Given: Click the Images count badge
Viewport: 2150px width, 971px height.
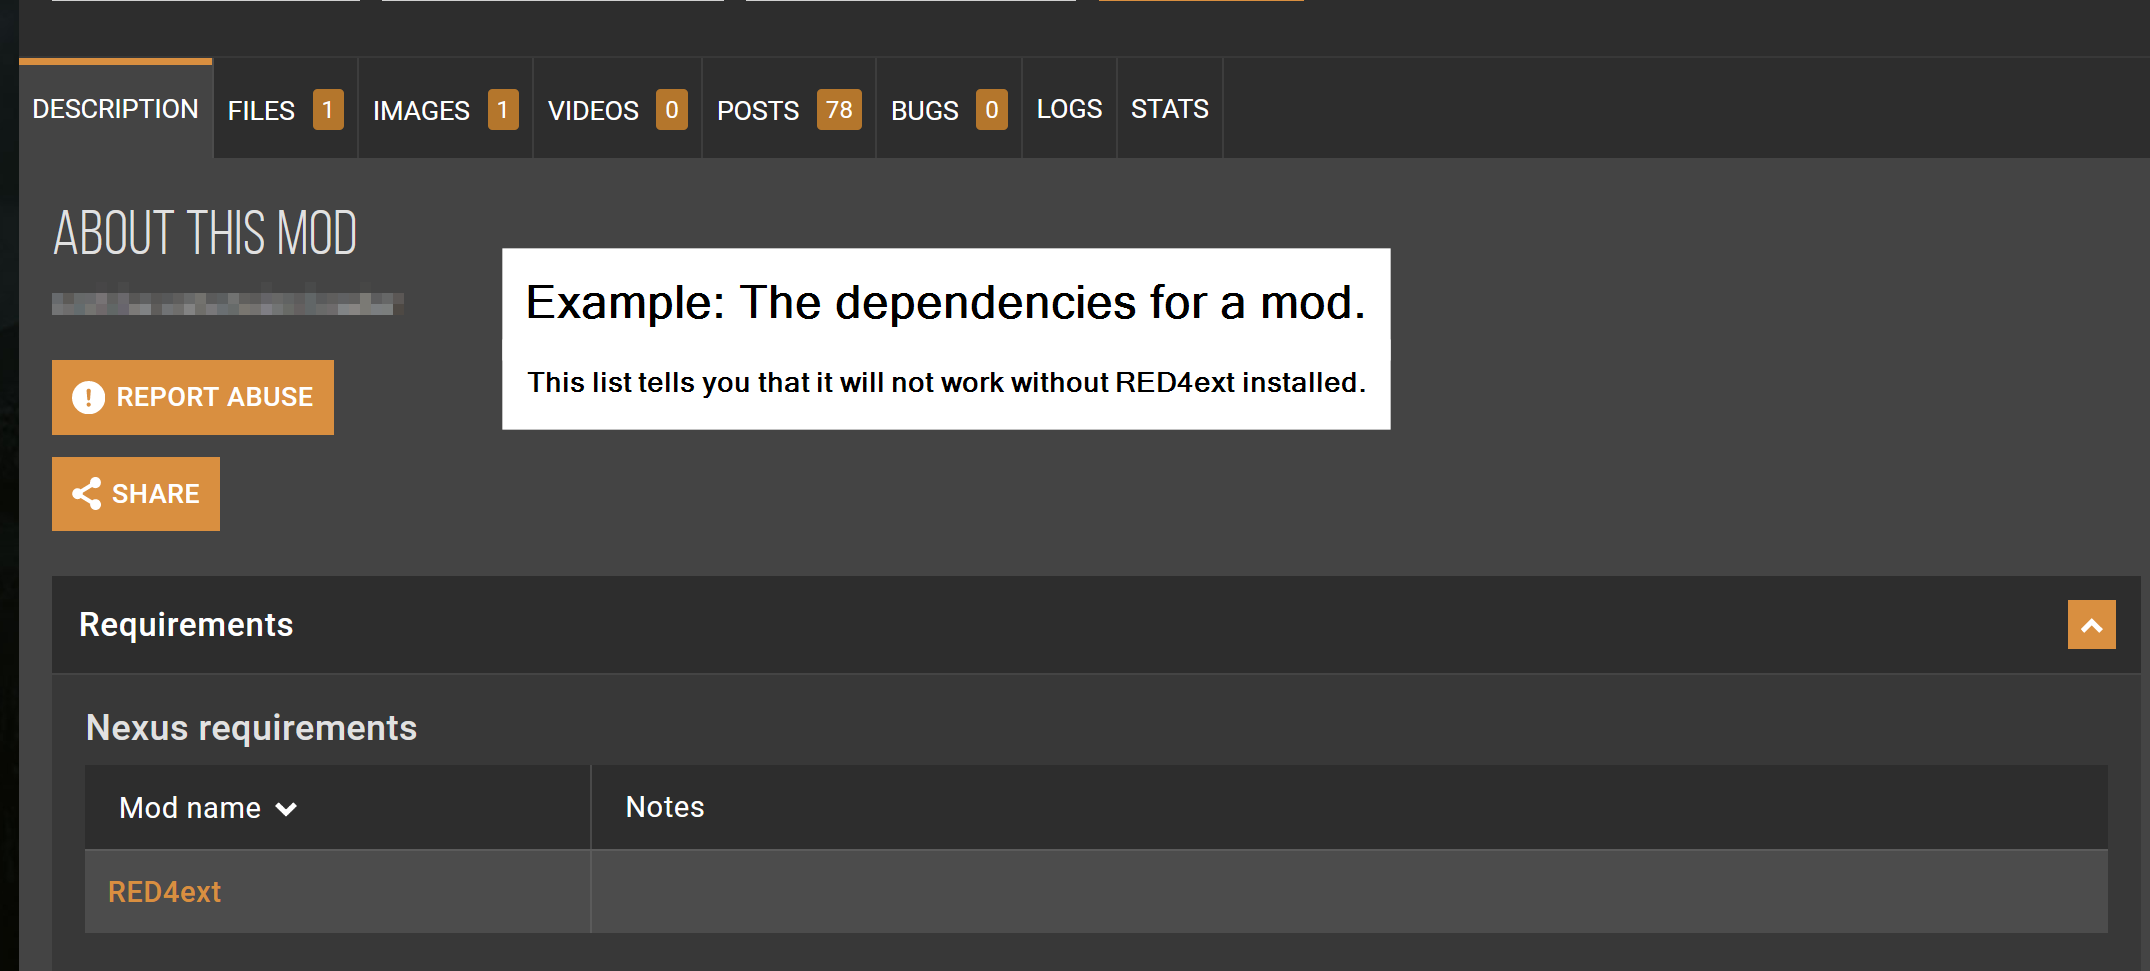Looking at the screenshot, I should [x=503, y=110].
